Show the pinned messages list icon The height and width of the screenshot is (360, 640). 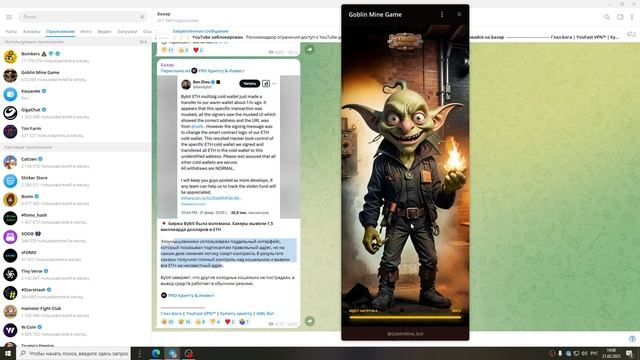click(x=631, y=35)
